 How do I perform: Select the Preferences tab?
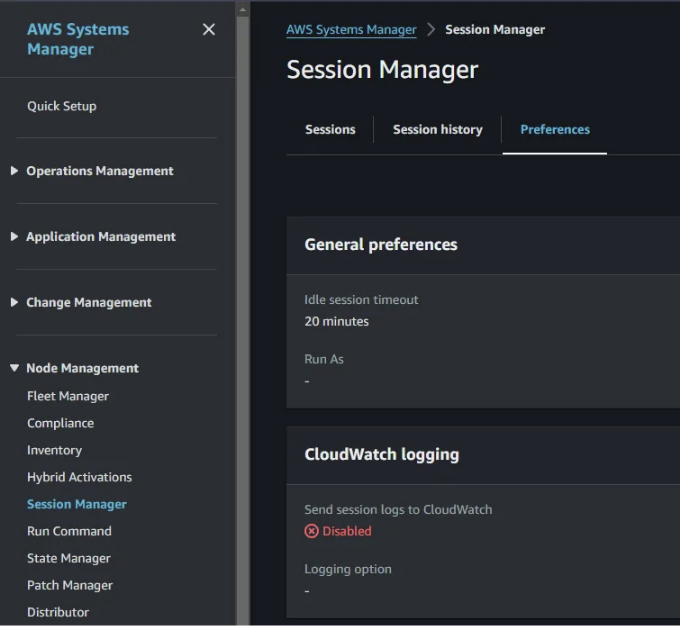[555, 129]
